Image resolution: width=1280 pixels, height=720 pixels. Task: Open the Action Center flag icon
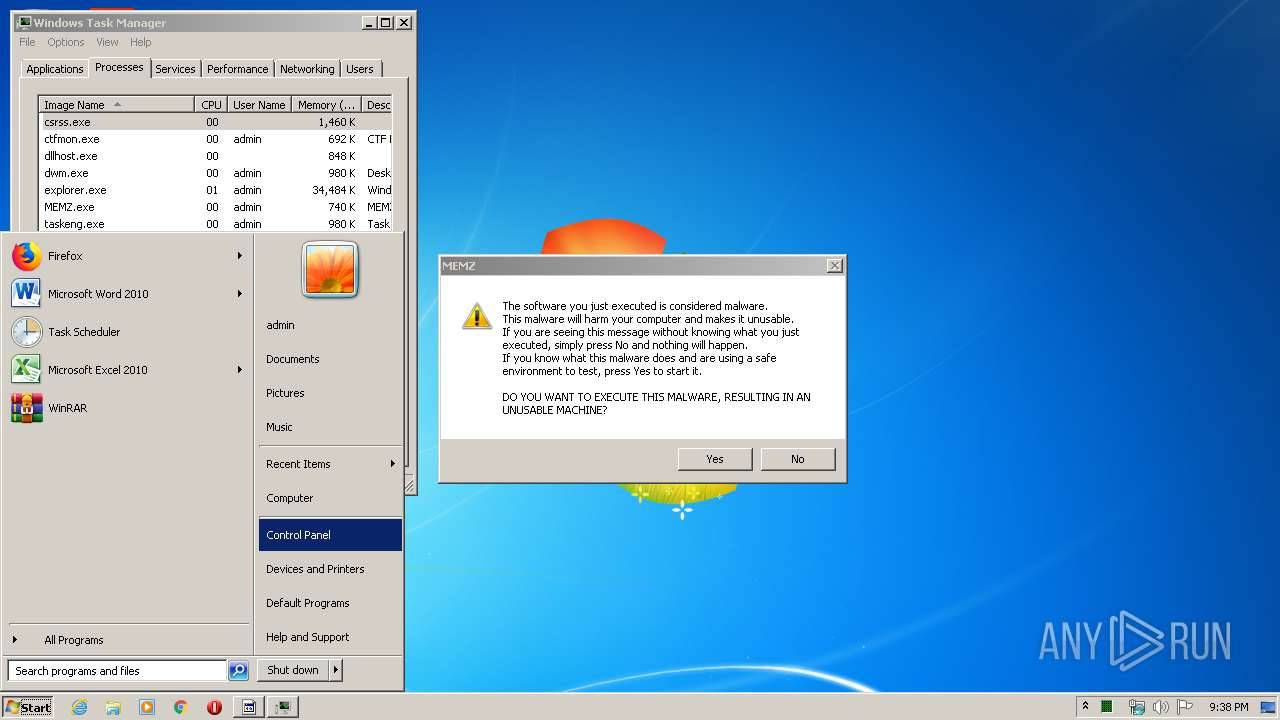point(1185,707)
